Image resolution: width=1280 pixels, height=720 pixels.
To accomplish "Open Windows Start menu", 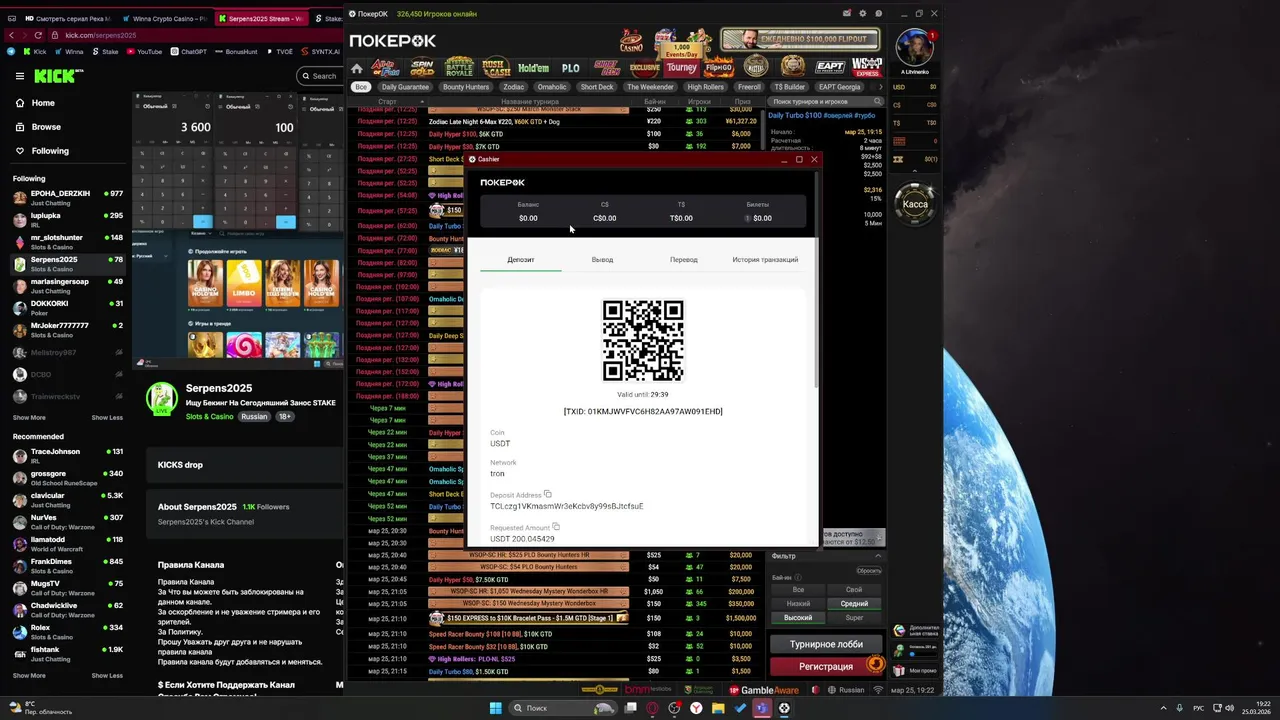I will pyautogui.click(x=495, y=708).
